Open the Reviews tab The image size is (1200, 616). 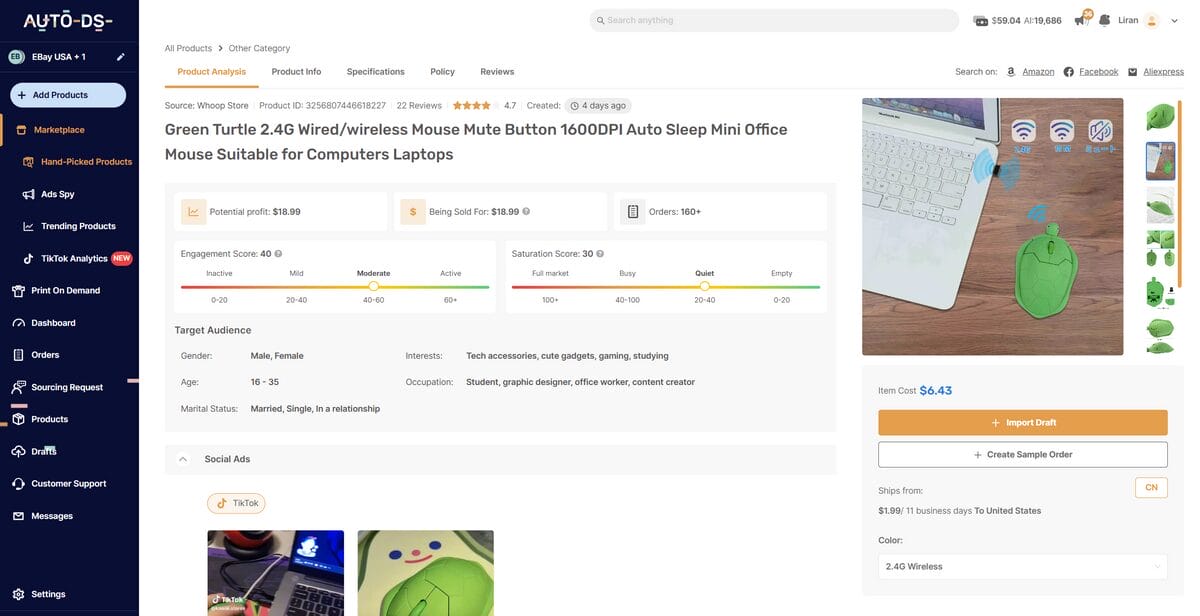(497, 72)
